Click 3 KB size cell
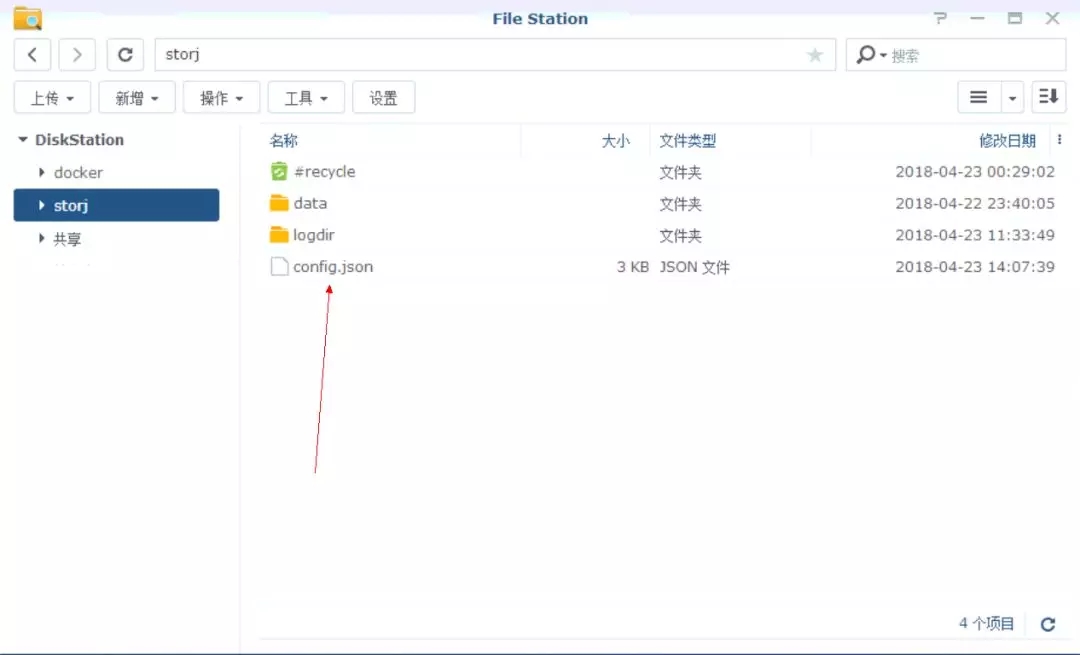The height and width of the screenshot is (655, 1080). tap(632, 267)
